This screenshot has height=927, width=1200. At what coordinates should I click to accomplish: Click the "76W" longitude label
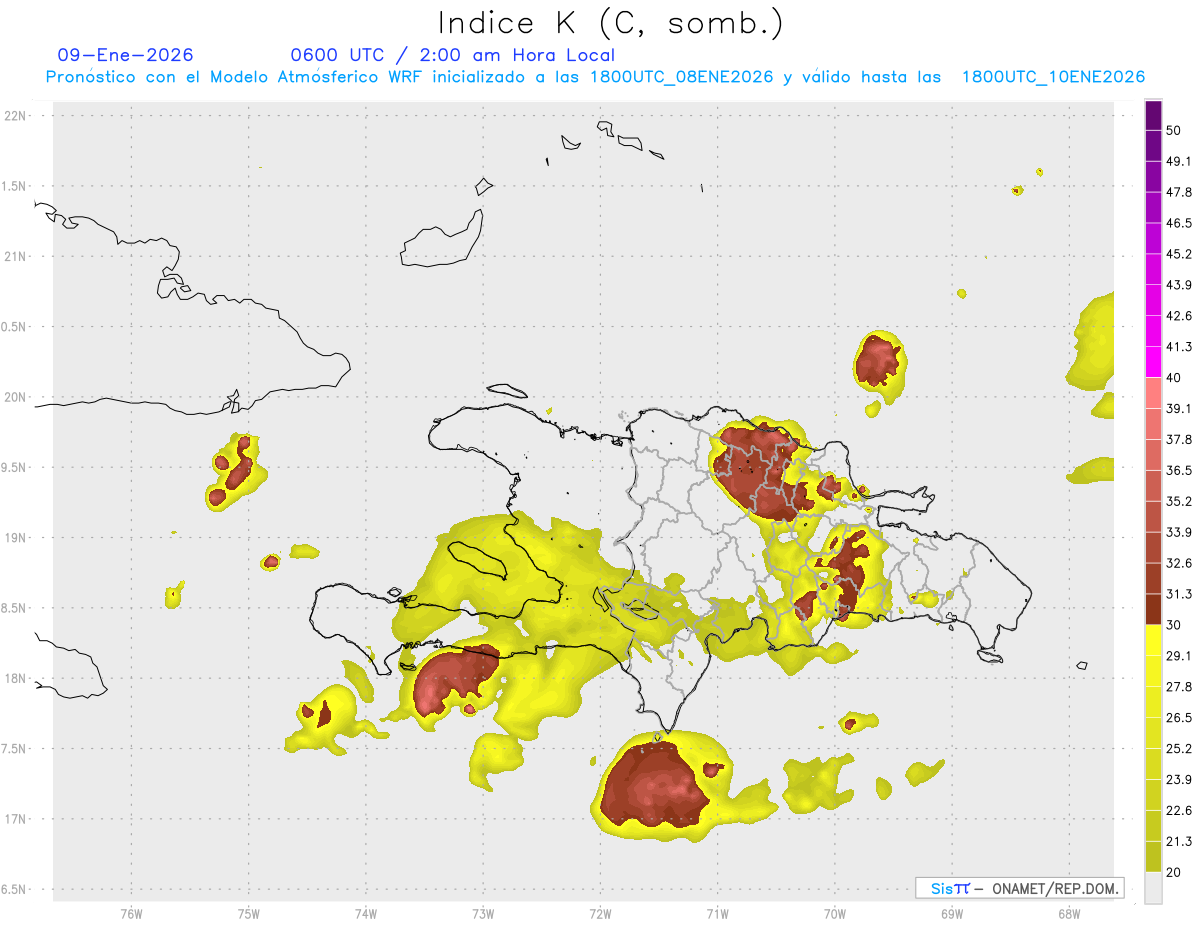pos(131,913)
